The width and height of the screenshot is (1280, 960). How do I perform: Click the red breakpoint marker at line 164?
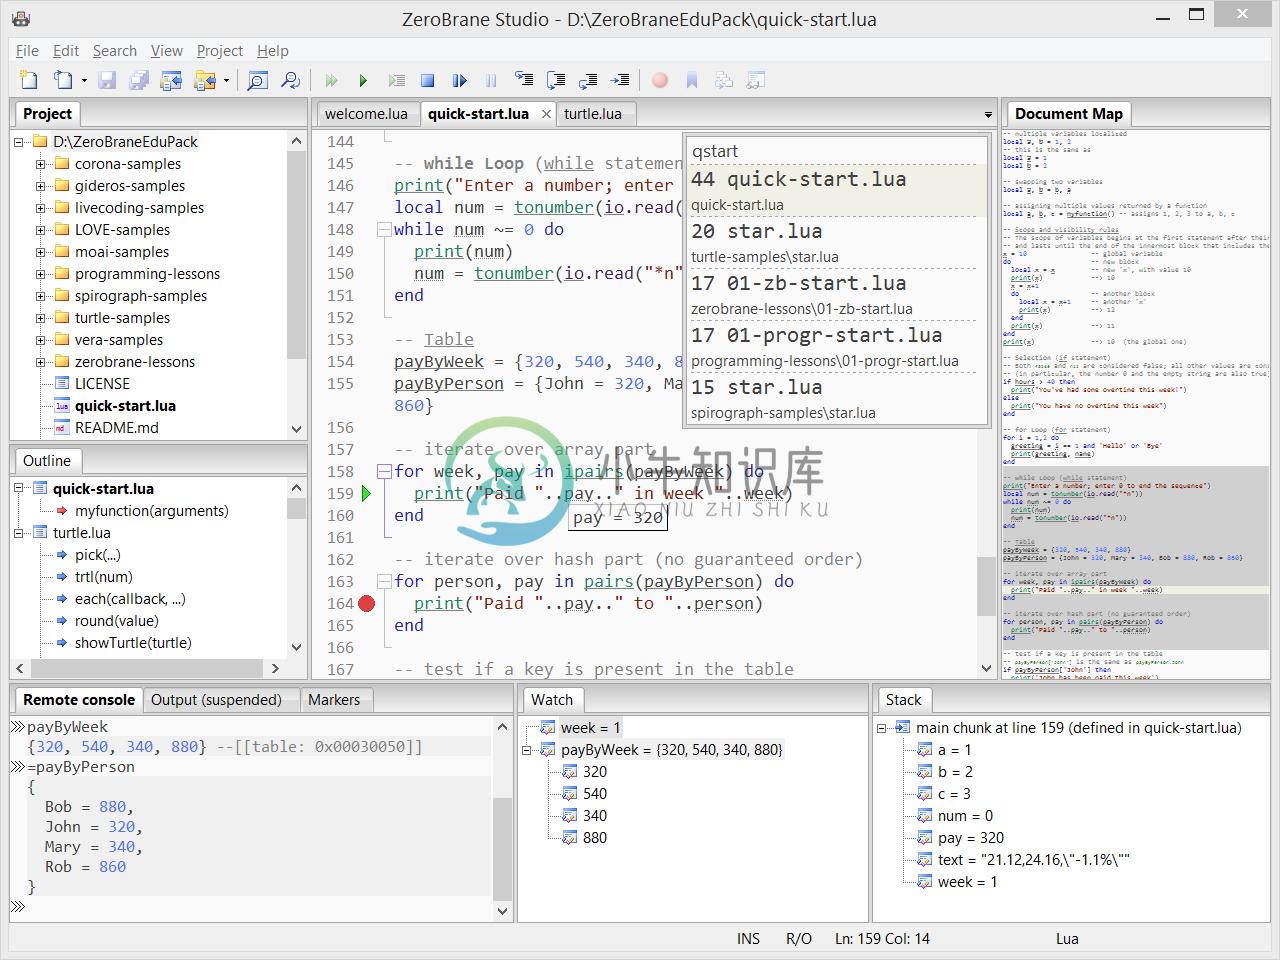coord(367,603)
